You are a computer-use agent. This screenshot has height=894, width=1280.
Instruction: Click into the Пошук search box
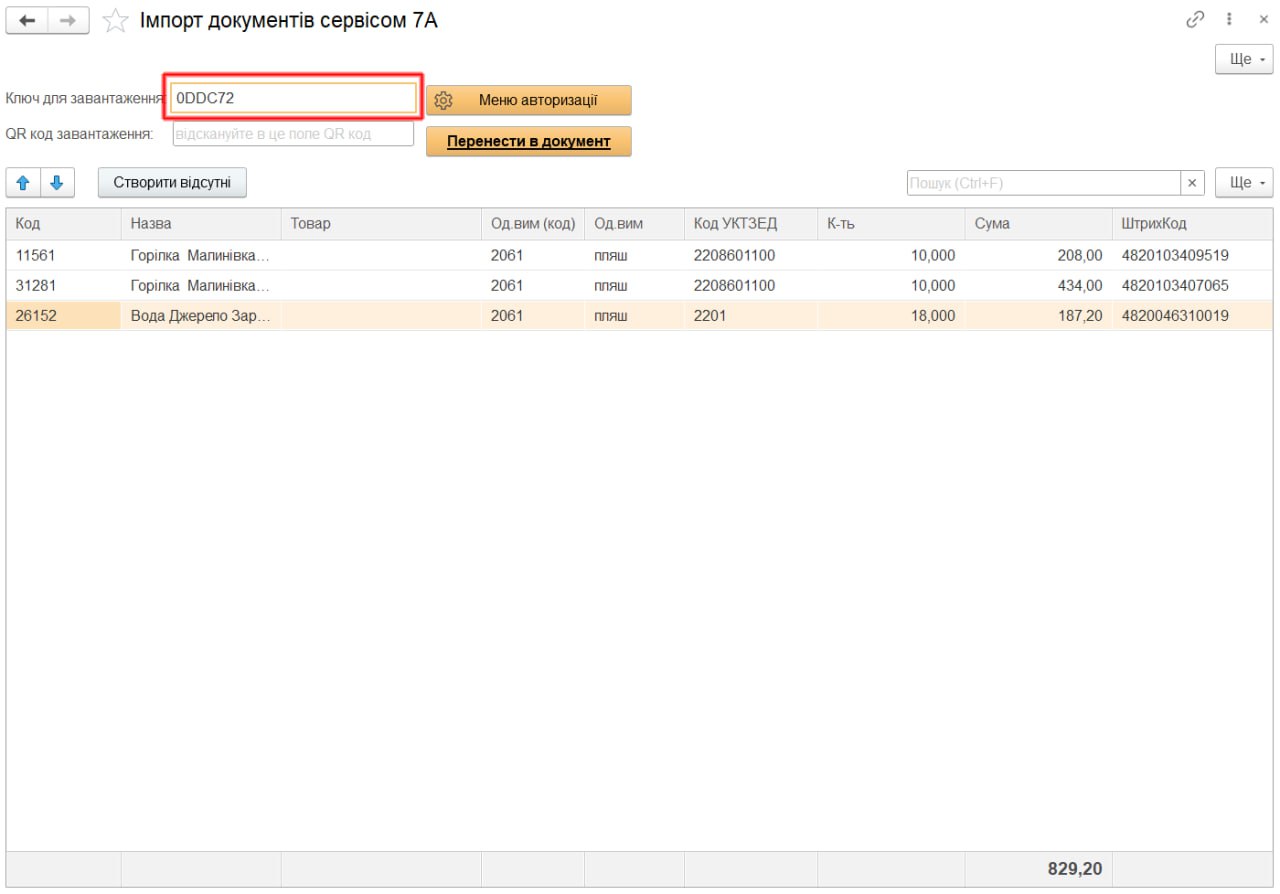[1043, 183]
